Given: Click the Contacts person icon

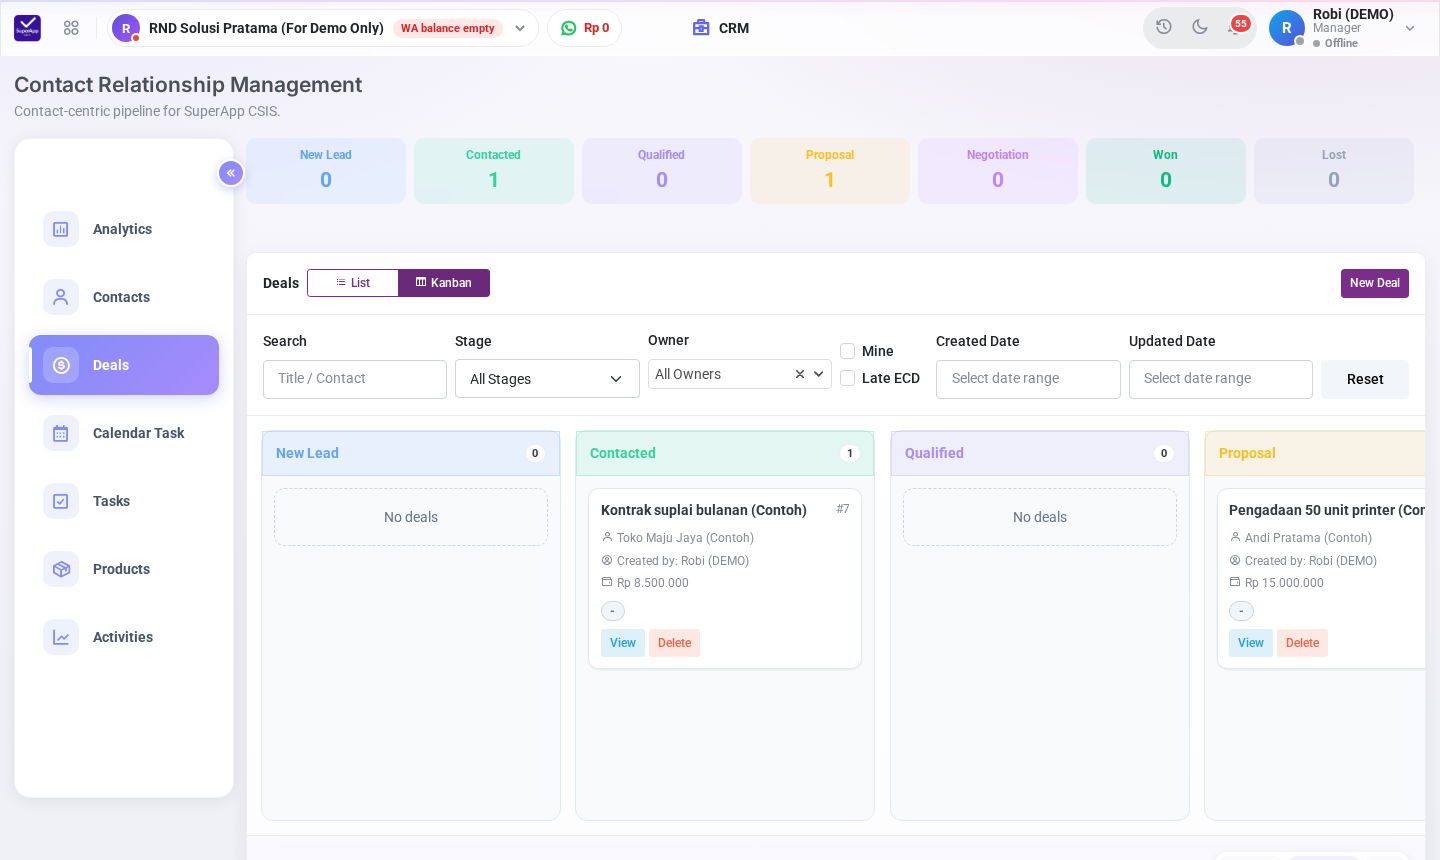Looking at the screenshot, I should coord(61,297).
